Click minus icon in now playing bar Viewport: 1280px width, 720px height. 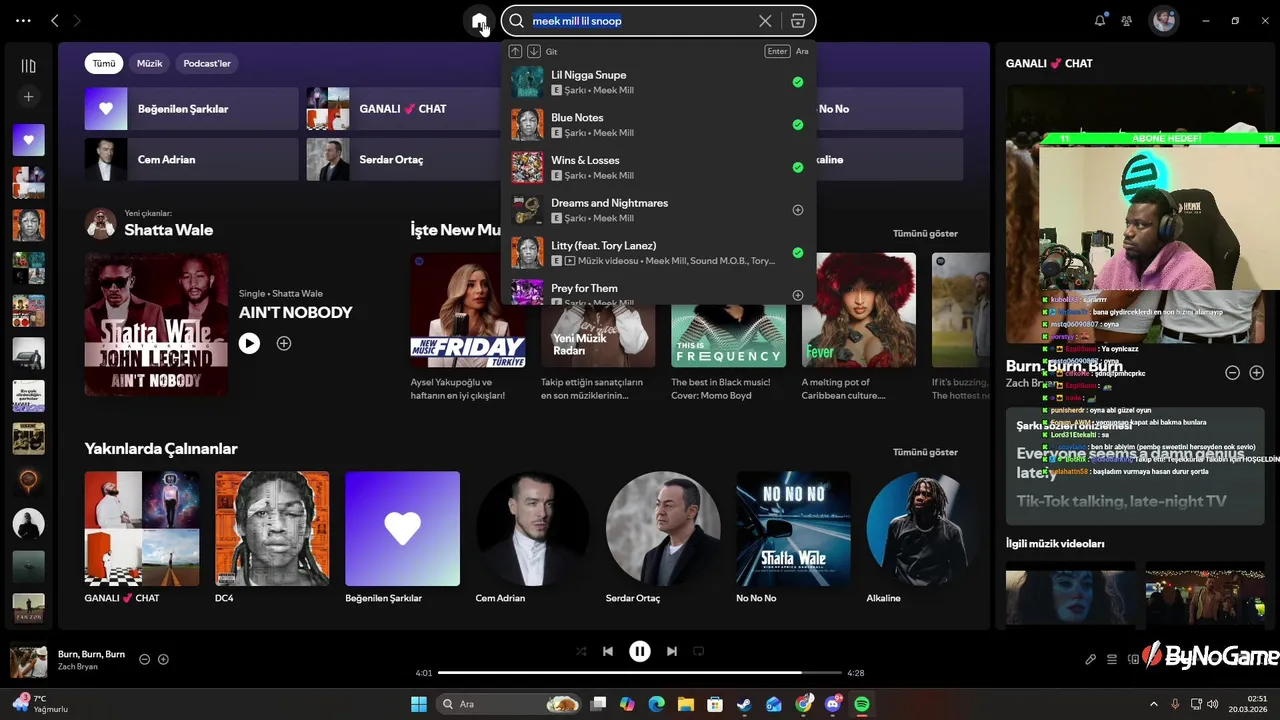[x=144, y=659]
